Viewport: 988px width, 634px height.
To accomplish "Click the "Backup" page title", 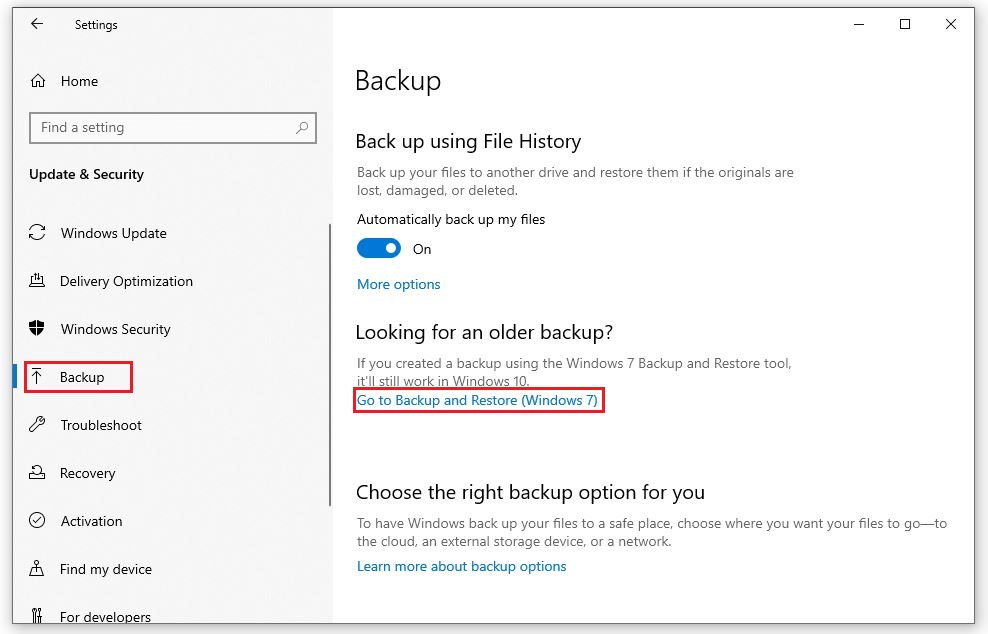I will coord(398,81).
